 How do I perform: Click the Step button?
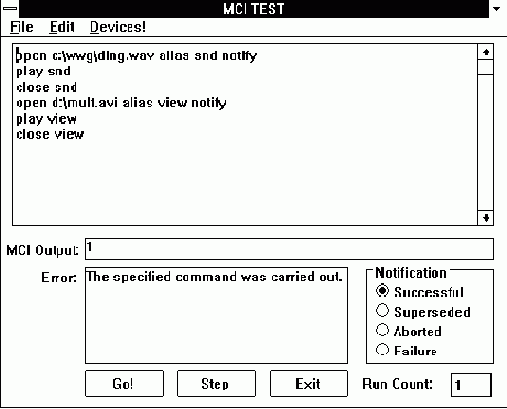tap(216, 383)
